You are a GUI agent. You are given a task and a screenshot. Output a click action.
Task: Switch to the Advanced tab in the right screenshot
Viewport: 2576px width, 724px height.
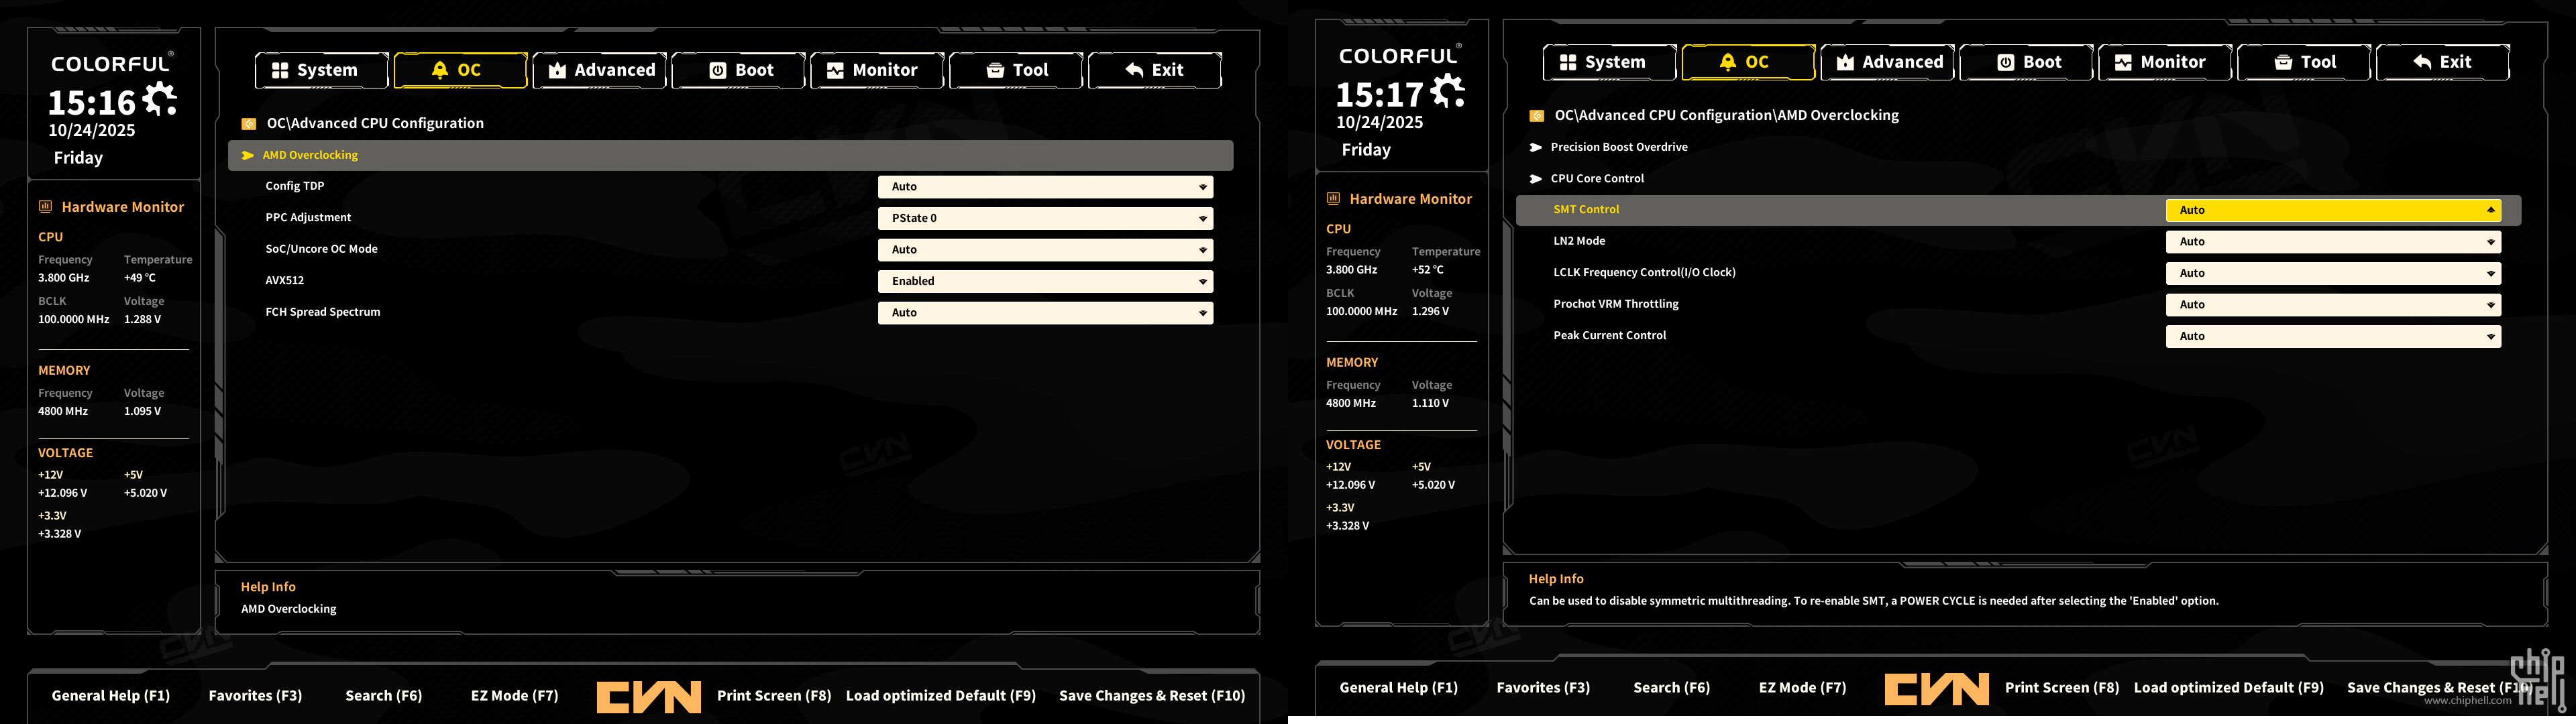point(1887,62)
